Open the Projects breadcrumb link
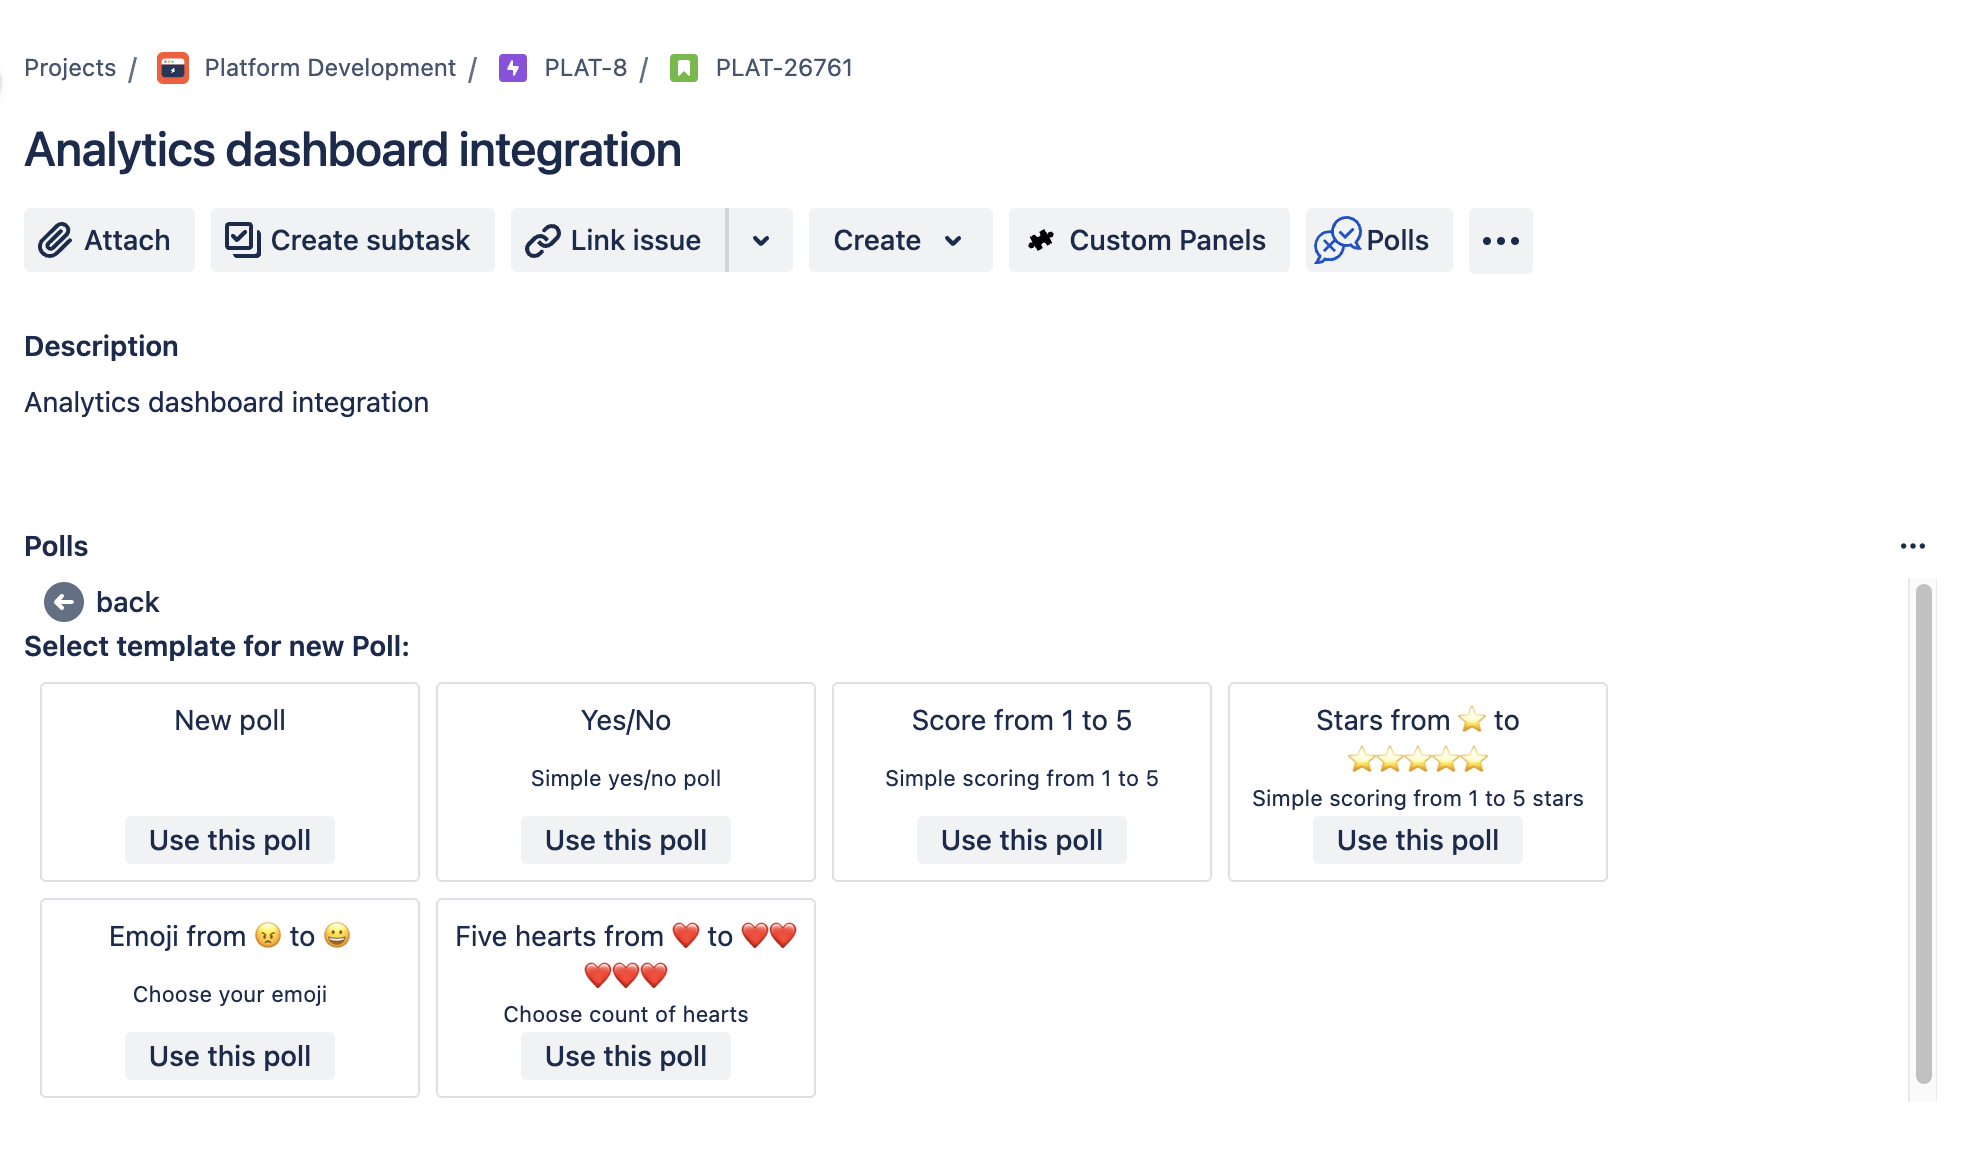Viewport: 1976px width, 1172px height. (69, 67)
